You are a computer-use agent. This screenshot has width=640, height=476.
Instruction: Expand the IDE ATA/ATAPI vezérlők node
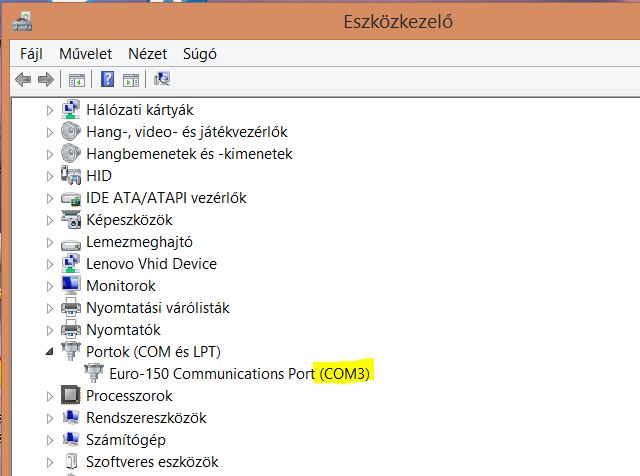pyautogui.click(x=50, y=198)
